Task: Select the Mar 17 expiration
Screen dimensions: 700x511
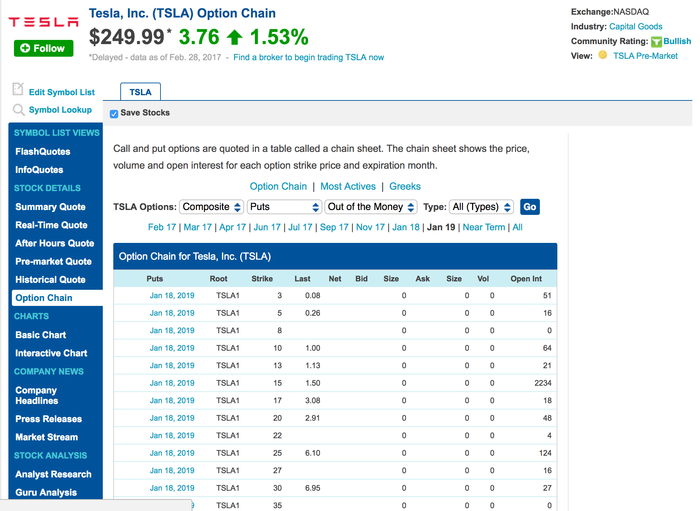Action: point(197,227)
